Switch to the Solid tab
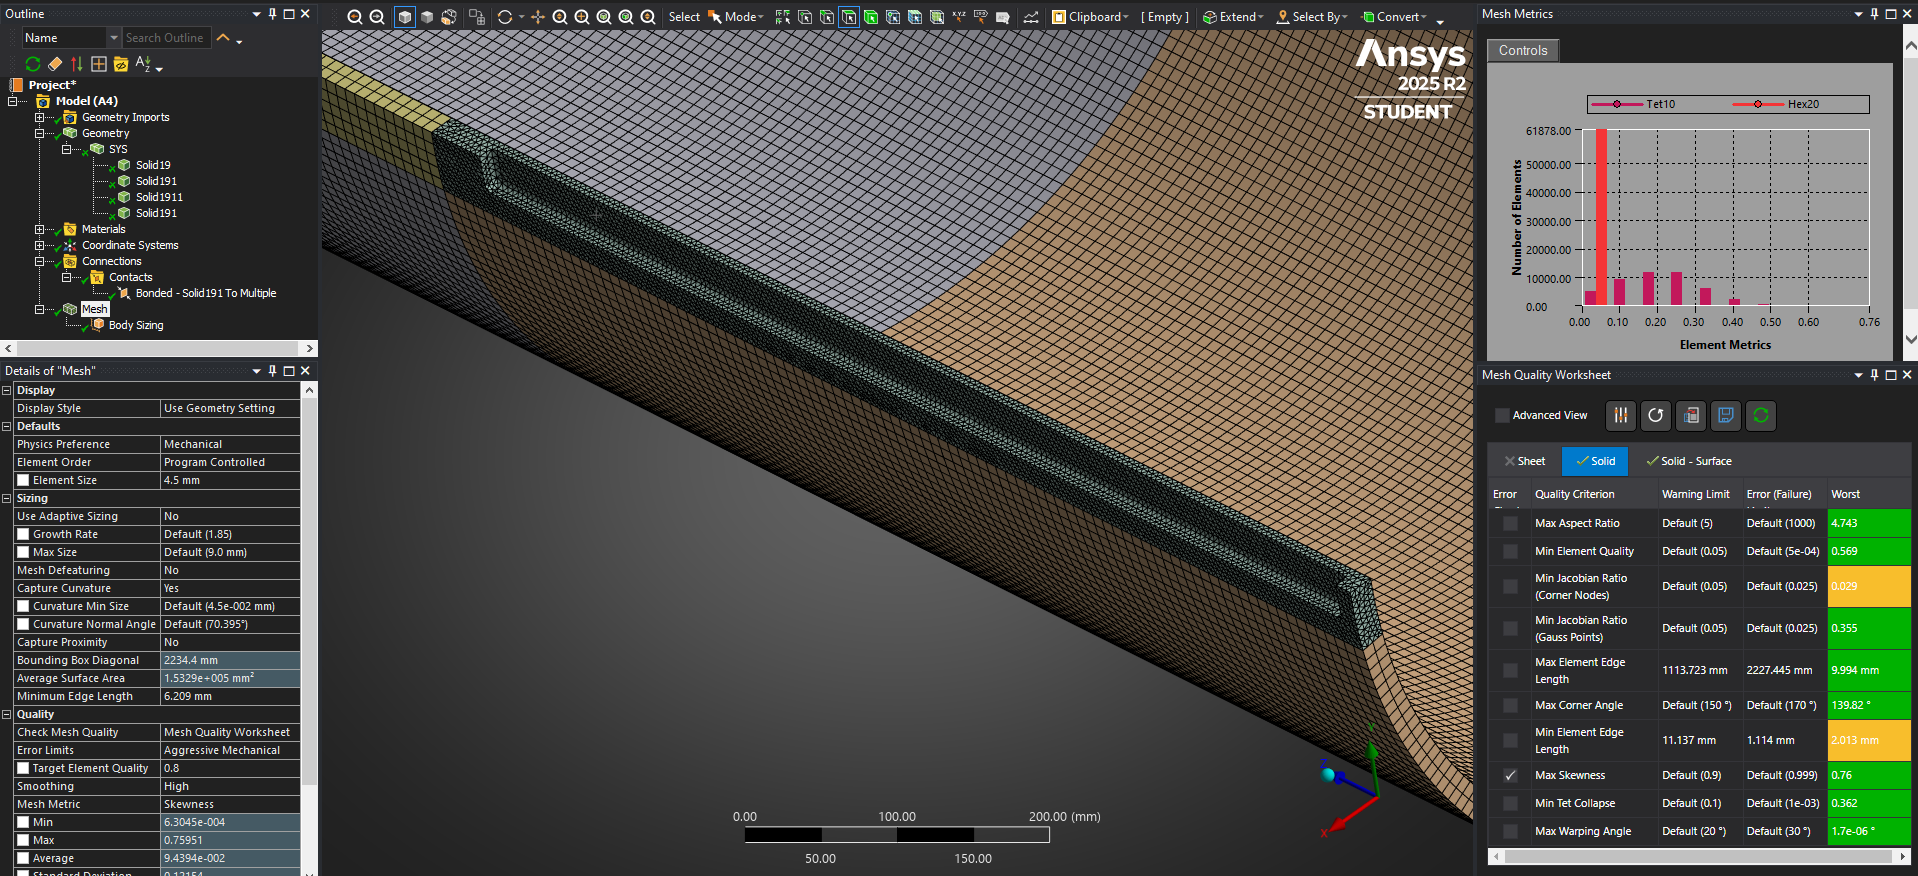 click(1595, 461)
